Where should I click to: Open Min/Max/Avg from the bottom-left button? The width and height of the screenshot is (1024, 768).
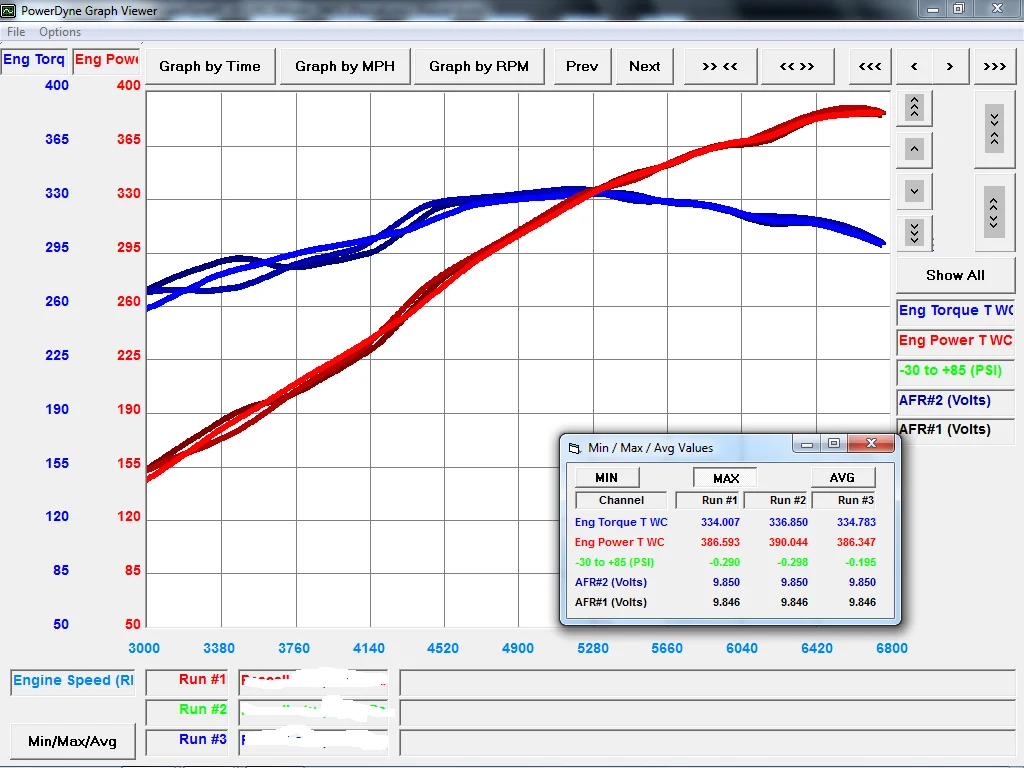click(72, 741)
